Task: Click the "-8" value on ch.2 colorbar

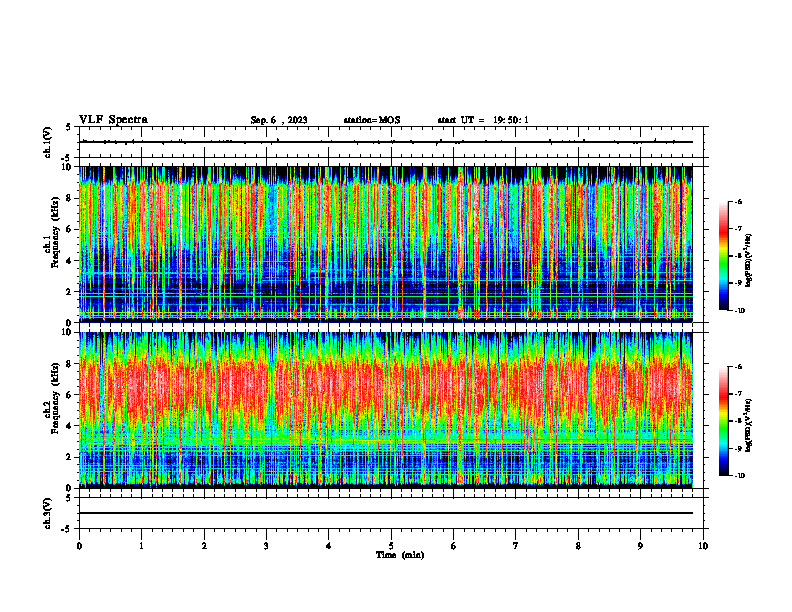Action: [x=738, y=421]
